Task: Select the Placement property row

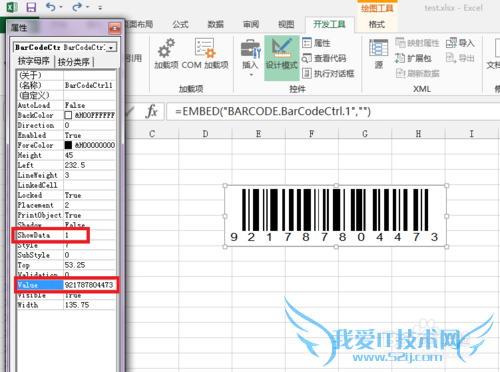Action: tap(66, 205)
